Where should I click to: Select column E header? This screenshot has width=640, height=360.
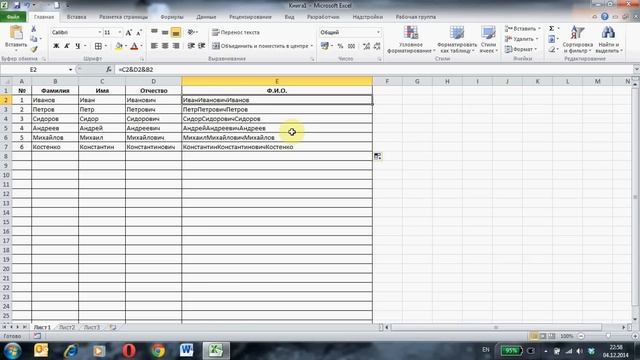[x=277, y=81]
